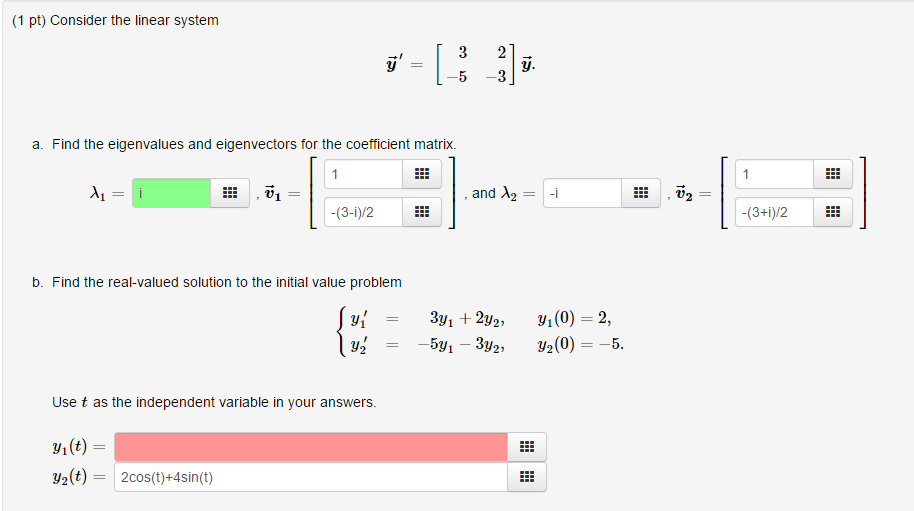Open equation editor icon beside λ1 field
The height and width of the screenshot is (511, 914).
[x=230, y=193]
